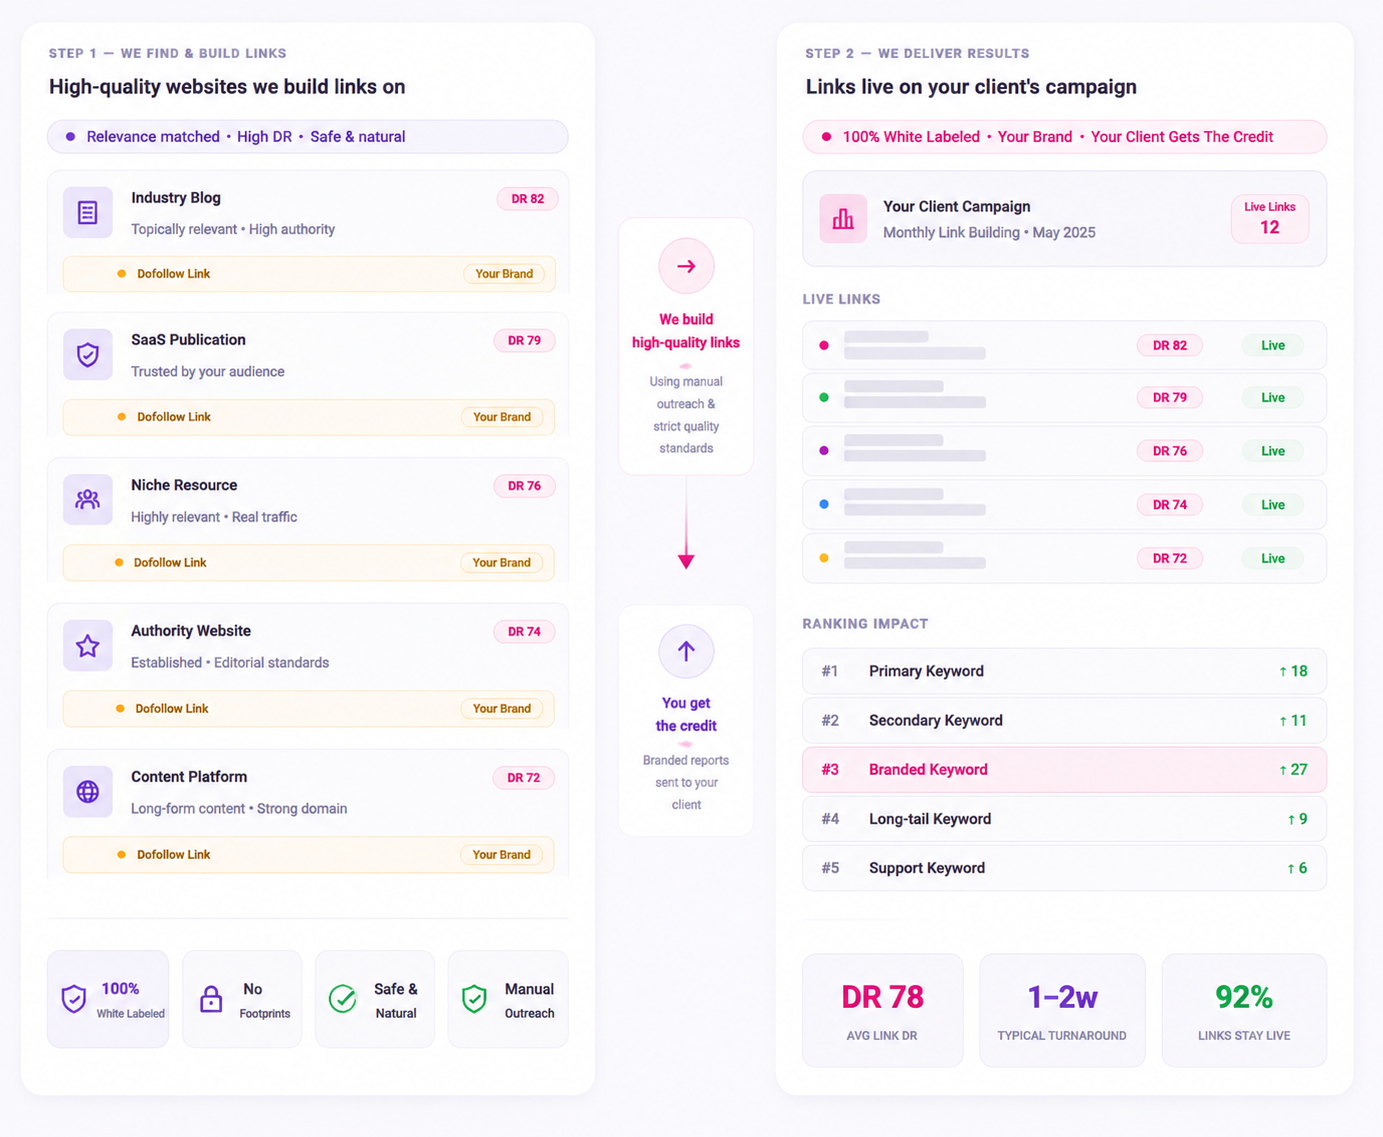Click the 100% White Labeled shield icon

point(74,999)
